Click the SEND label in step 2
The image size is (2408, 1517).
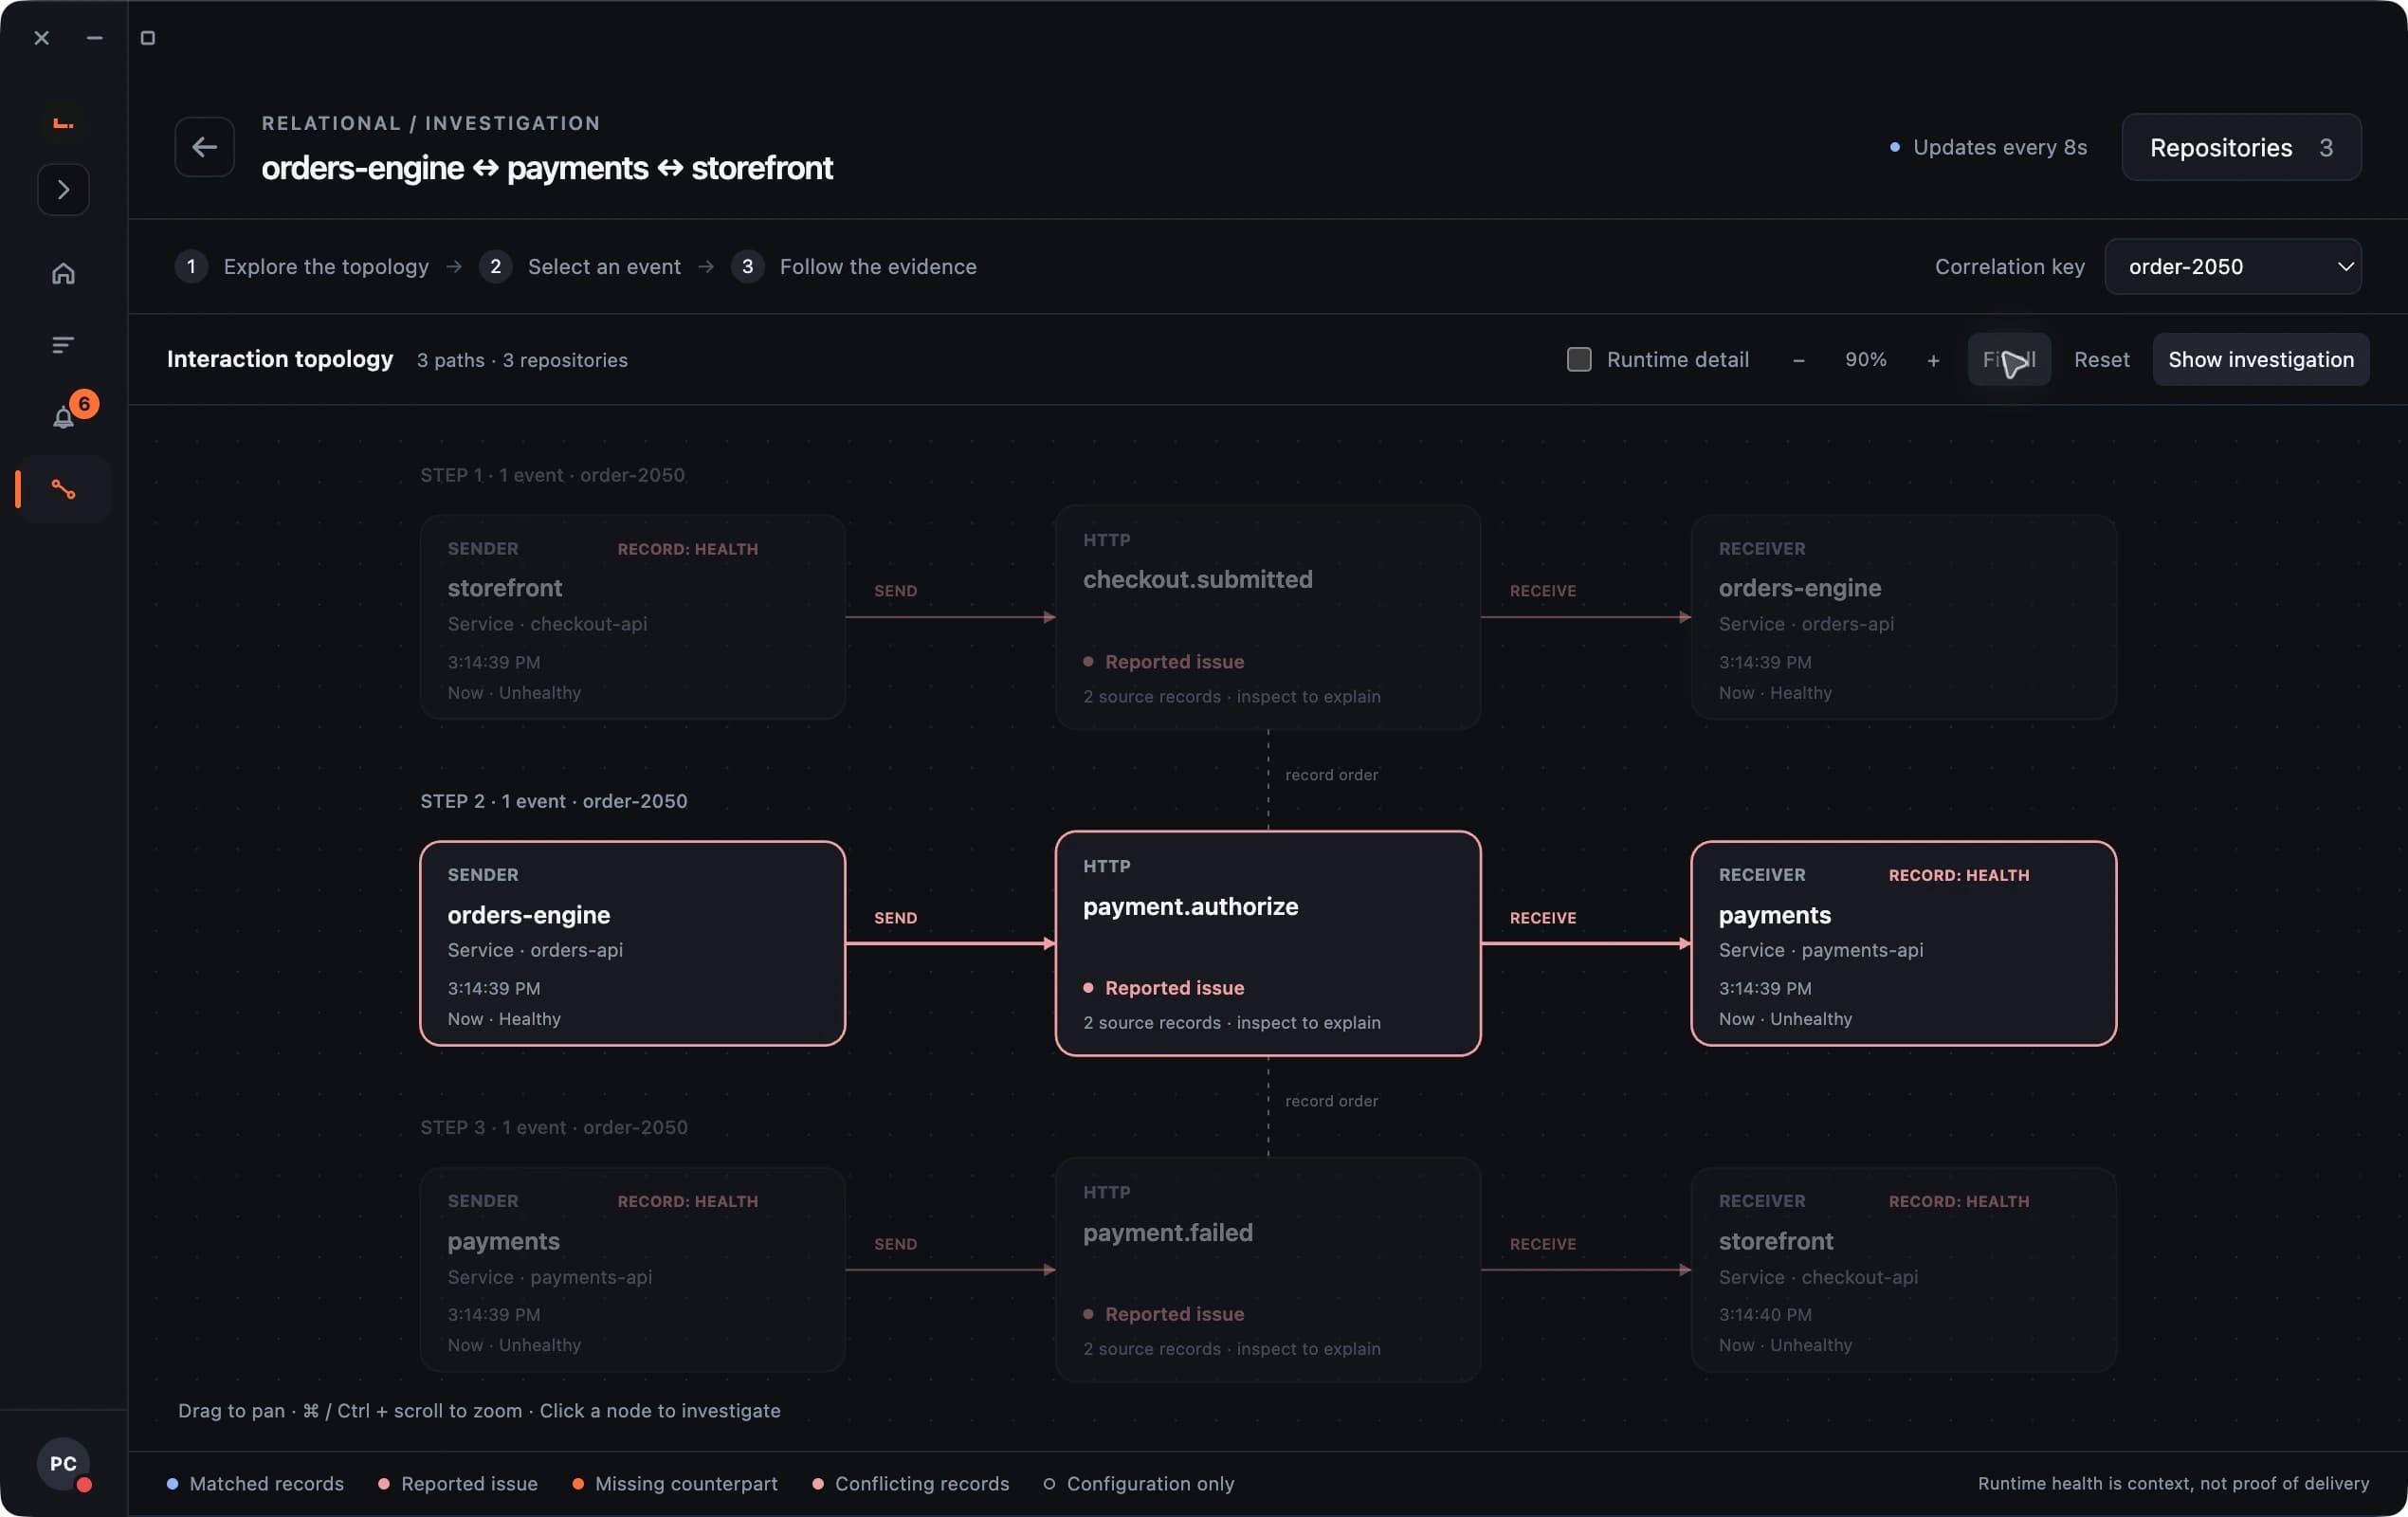pos(895,917)
